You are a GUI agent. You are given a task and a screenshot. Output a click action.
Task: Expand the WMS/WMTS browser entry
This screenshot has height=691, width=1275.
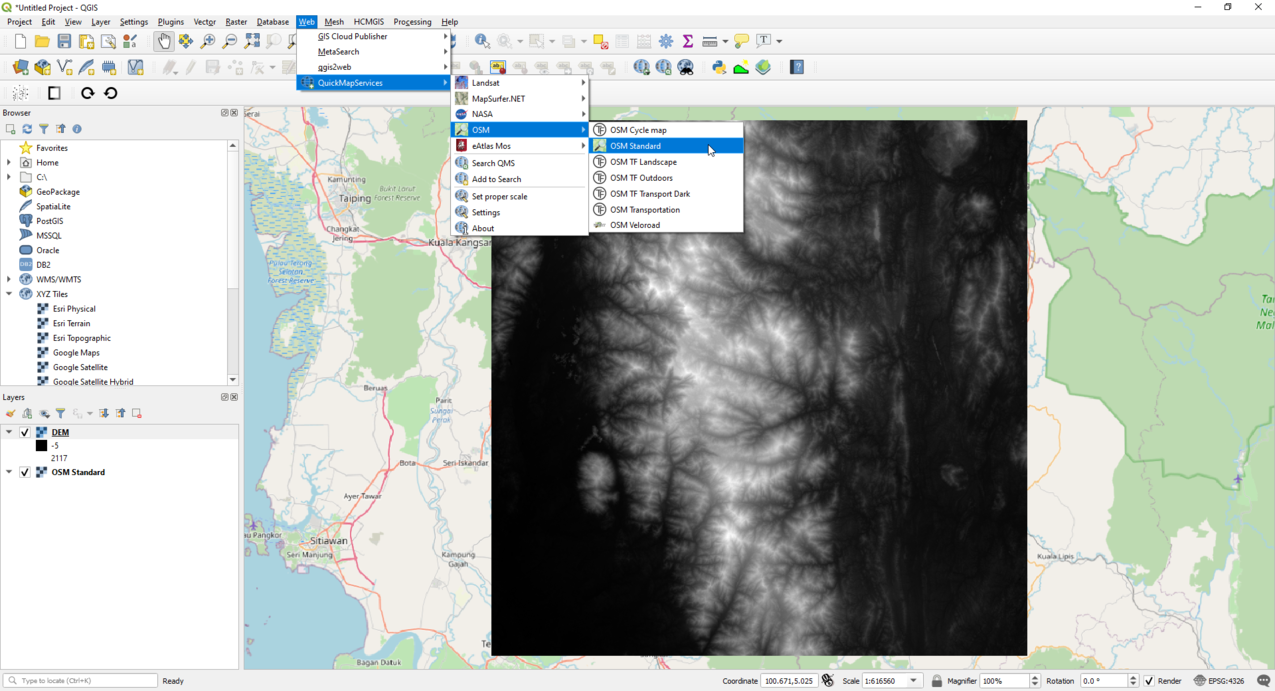tap(8, 279)
